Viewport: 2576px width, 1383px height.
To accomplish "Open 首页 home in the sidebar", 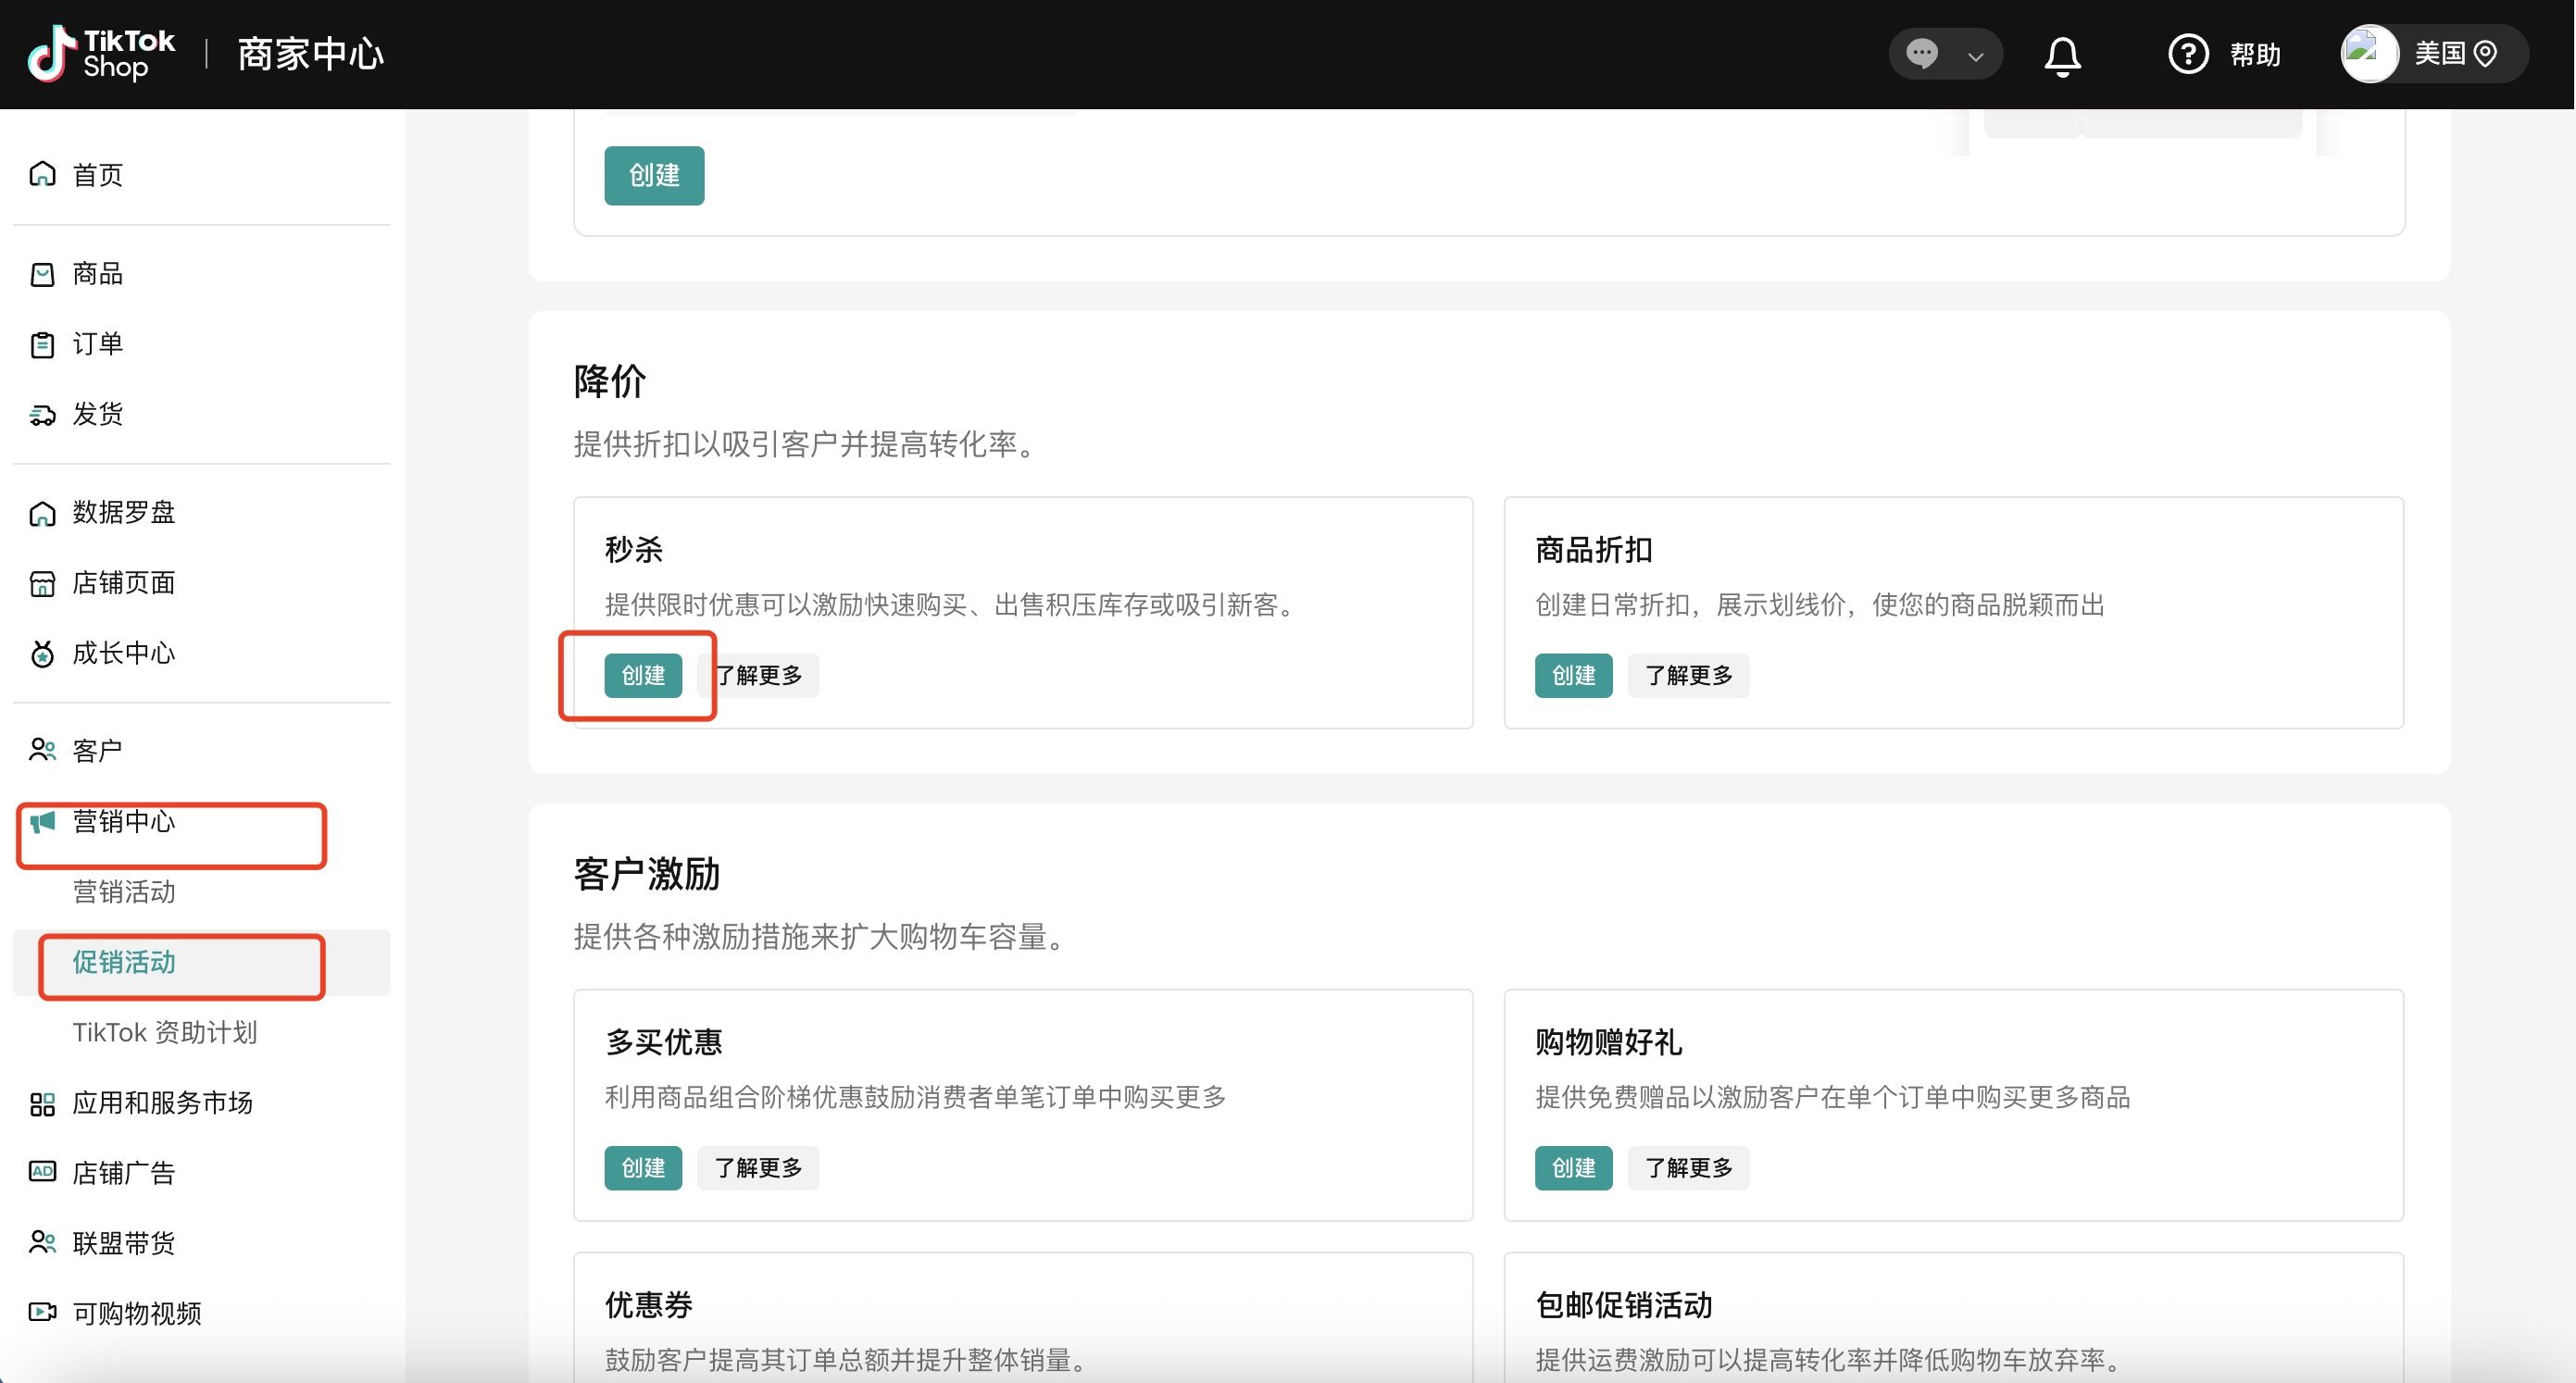I will [x=97, y=175].
